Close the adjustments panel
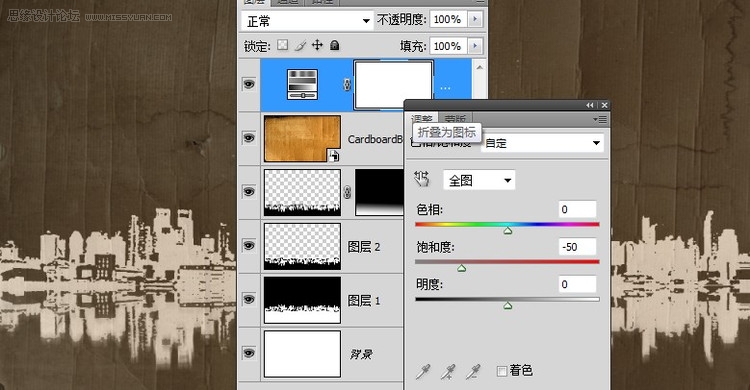This screenshot has height=390, width=750. [x=605, y=105]
